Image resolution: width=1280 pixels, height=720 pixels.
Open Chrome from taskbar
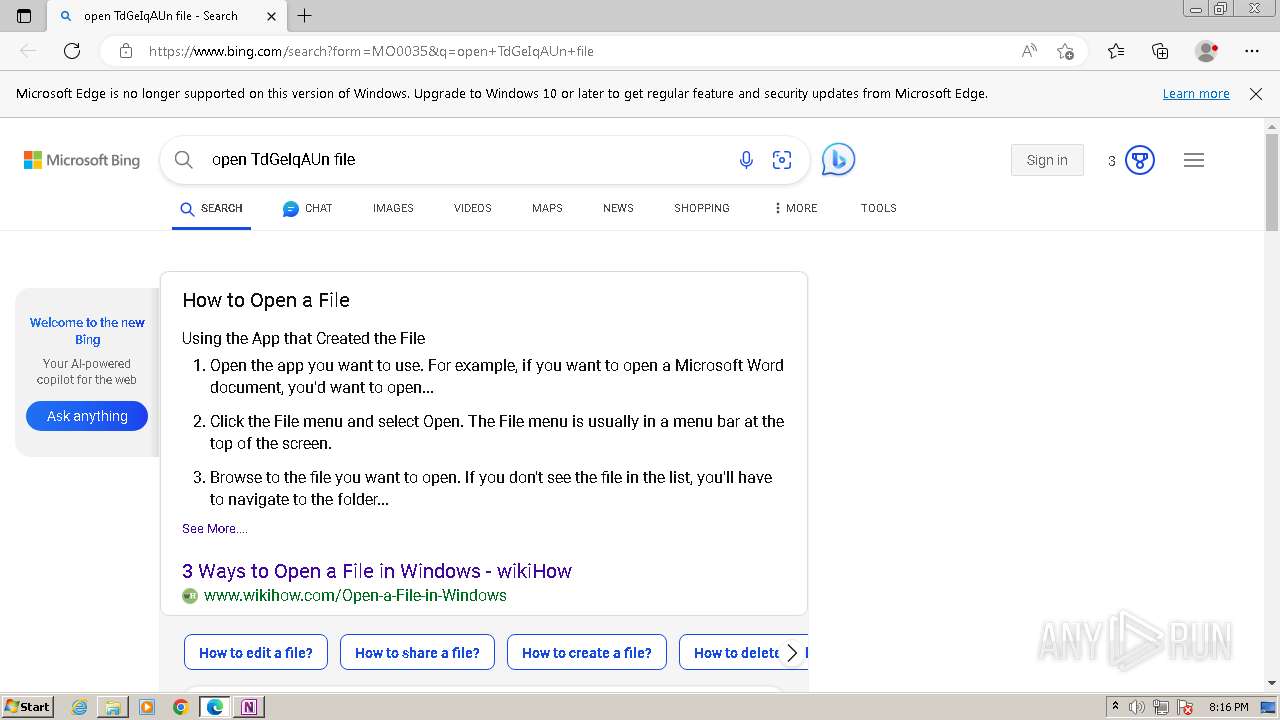180,707
